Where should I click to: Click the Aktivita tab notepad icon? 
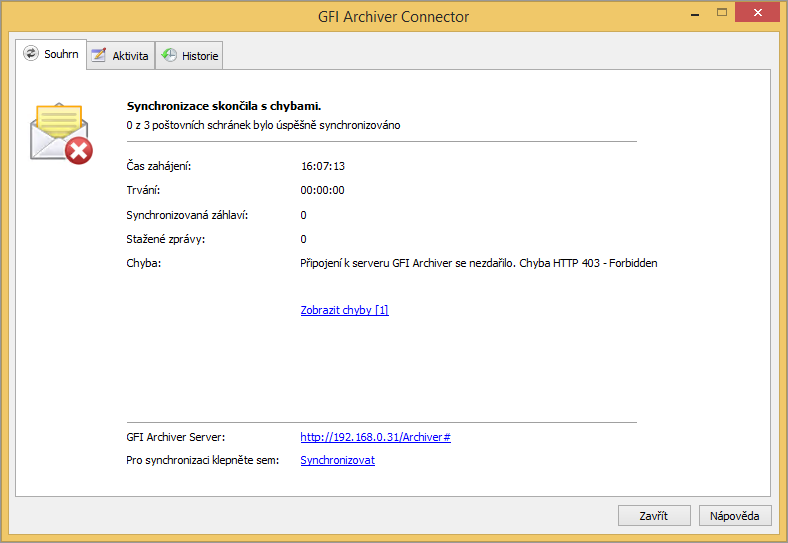pos(99,55)
